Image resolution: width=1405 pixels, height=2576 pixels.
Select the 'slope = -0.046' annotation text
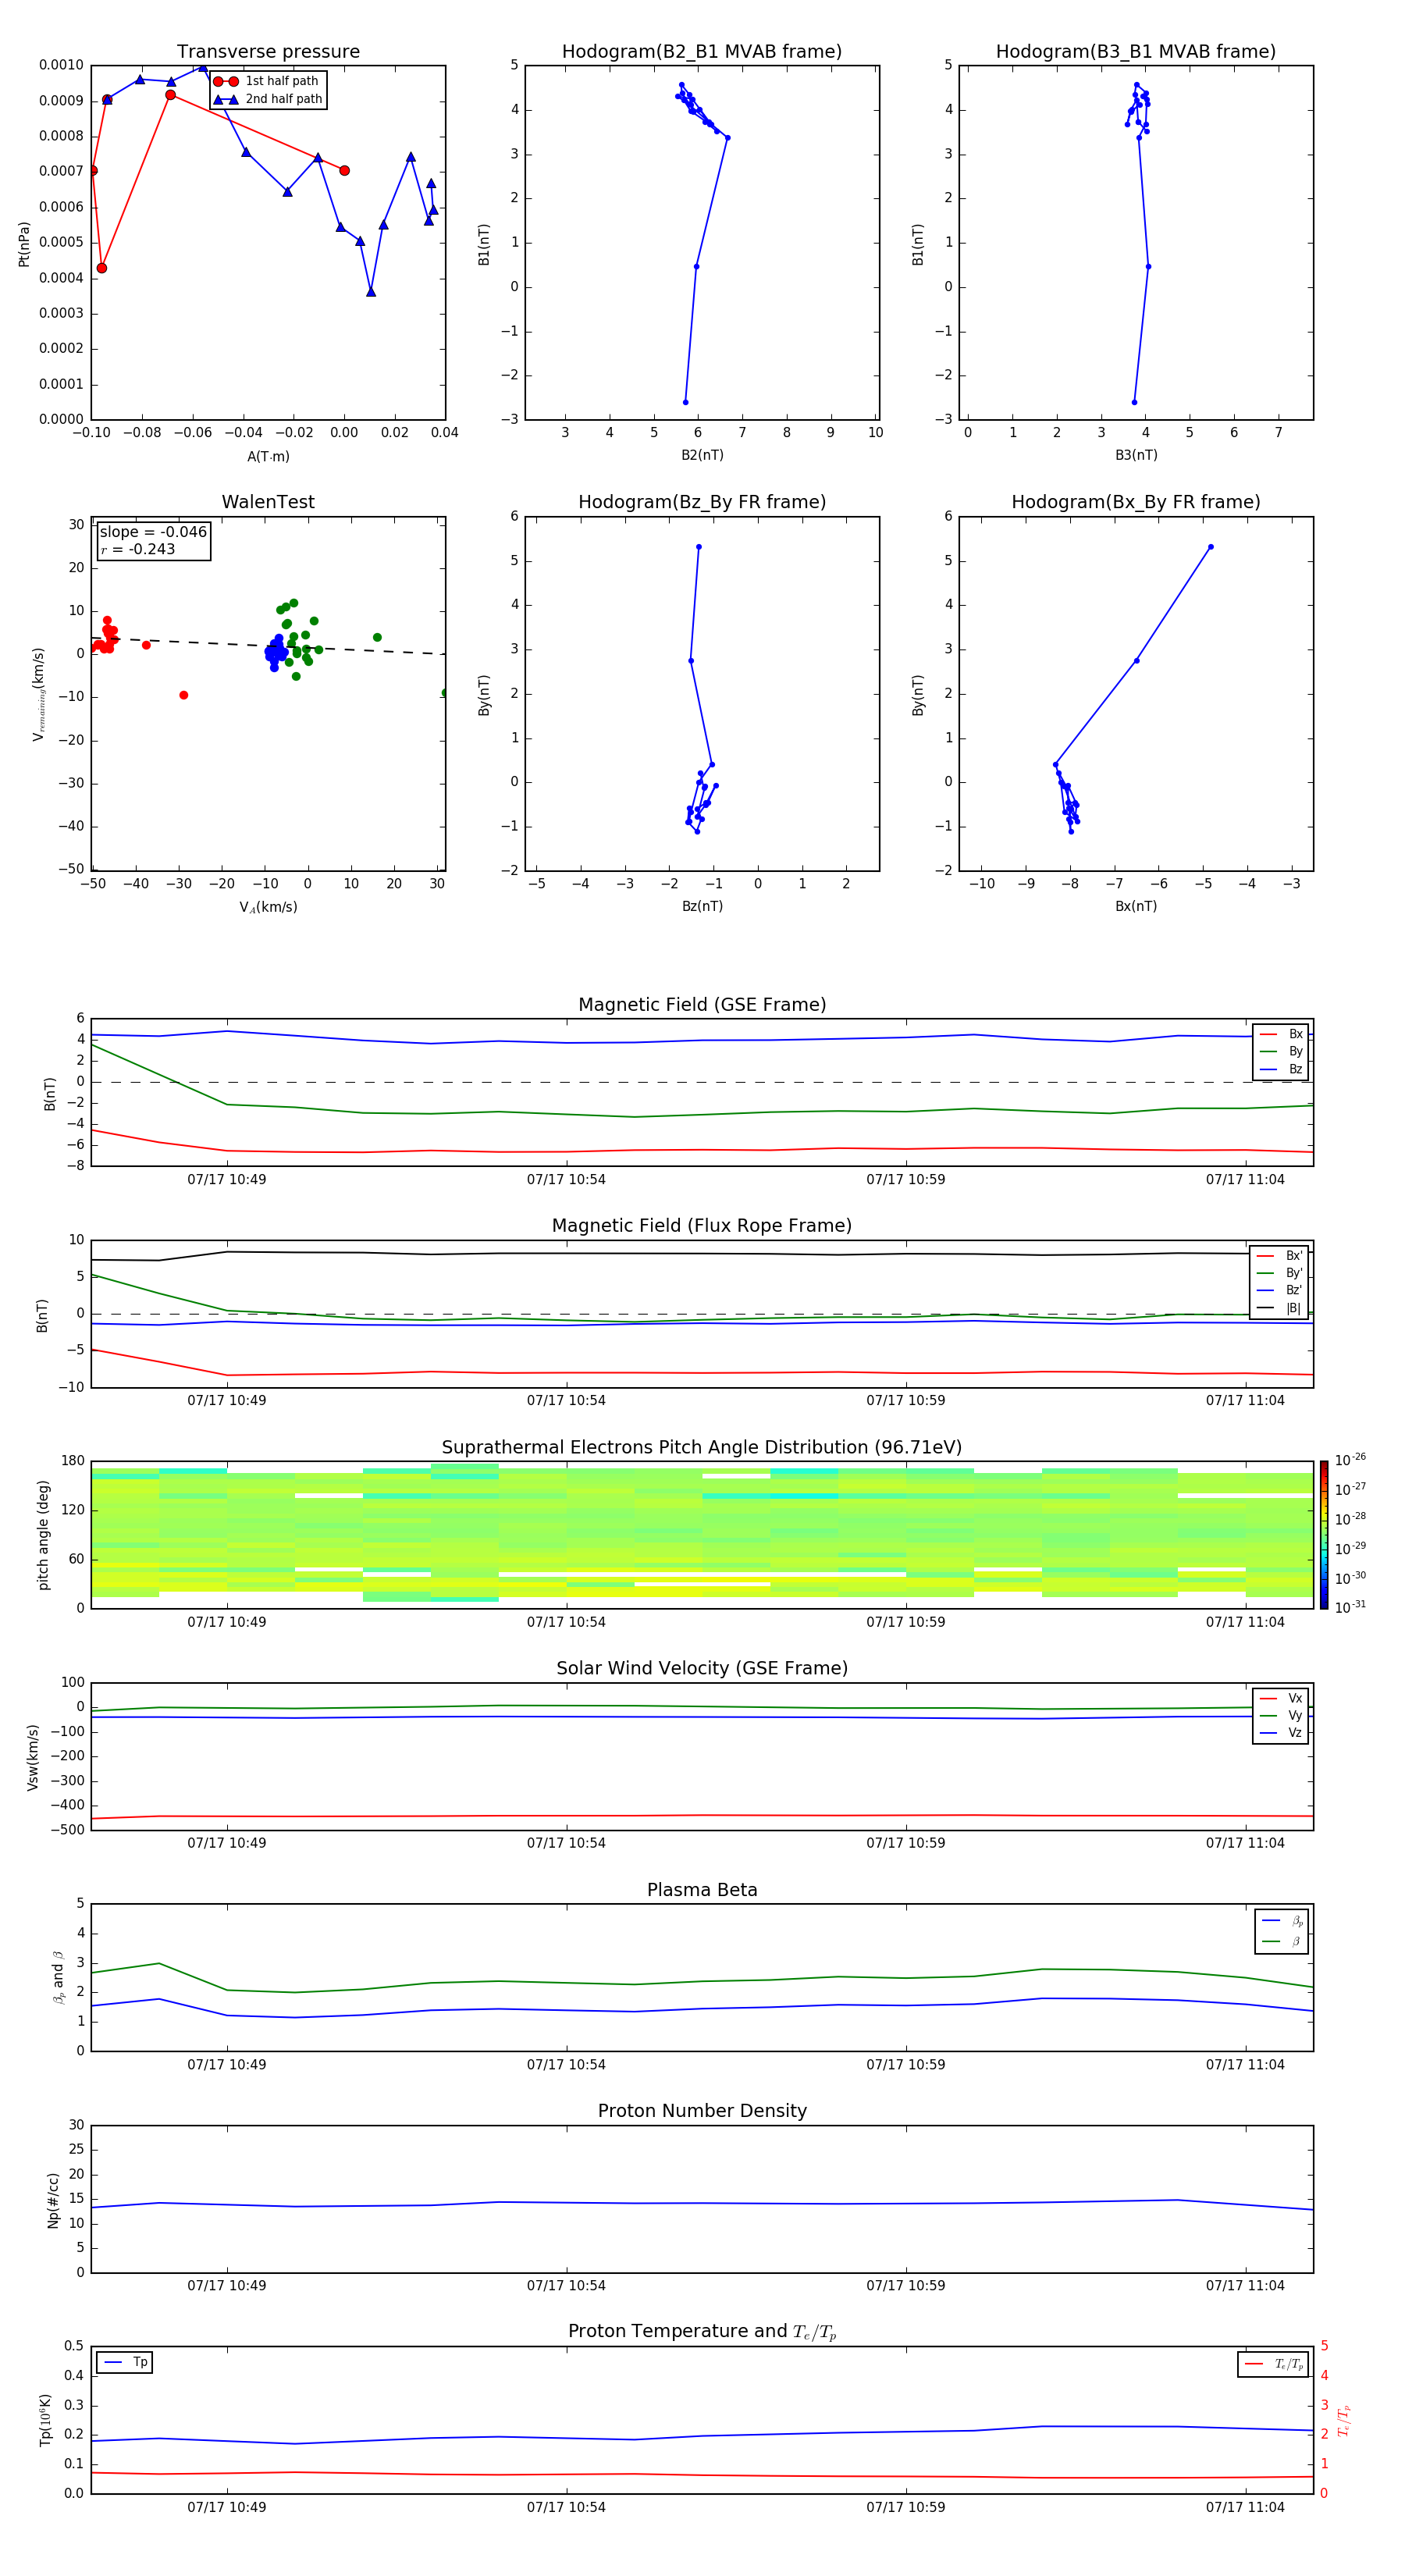153,532
